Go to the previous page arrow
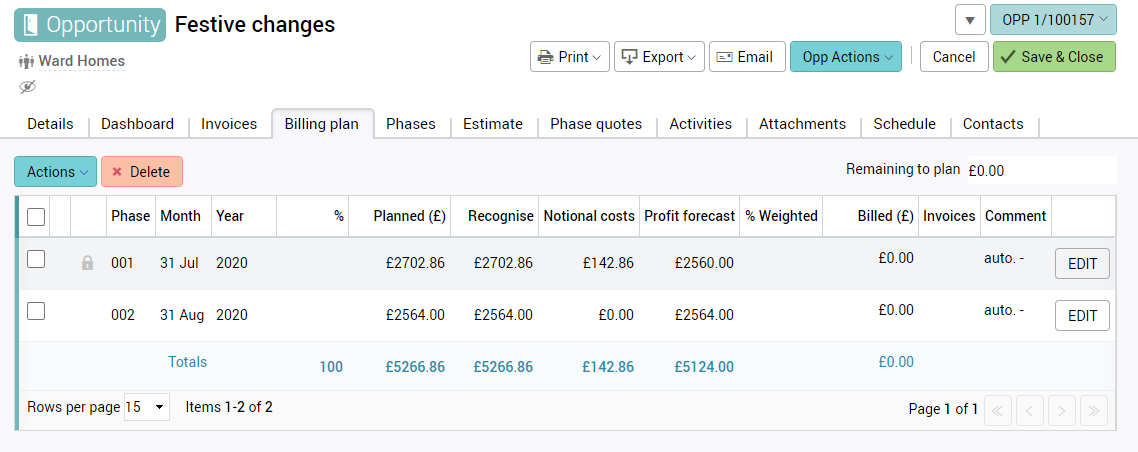The width and height of the screenshot is (1138, 452). point(1030,409)
